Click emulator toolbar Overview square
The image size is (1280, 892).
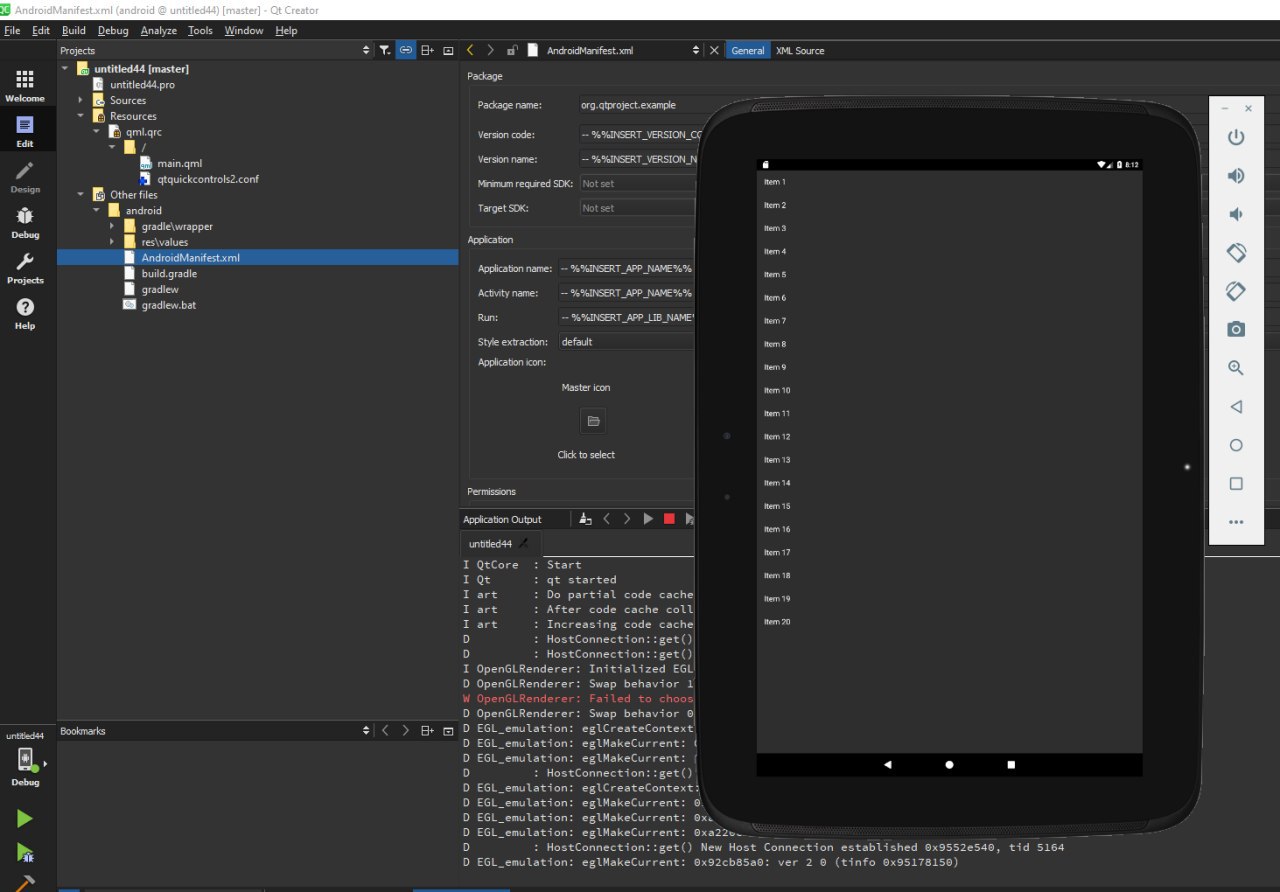(x=1236, y=484)
